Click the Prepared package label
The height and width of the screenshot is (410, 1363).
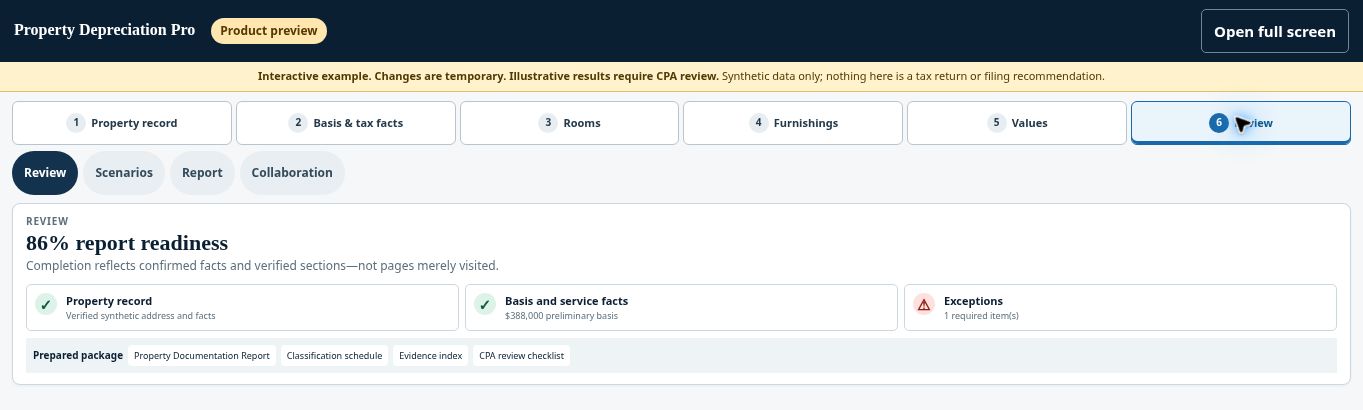pos(78,356)
